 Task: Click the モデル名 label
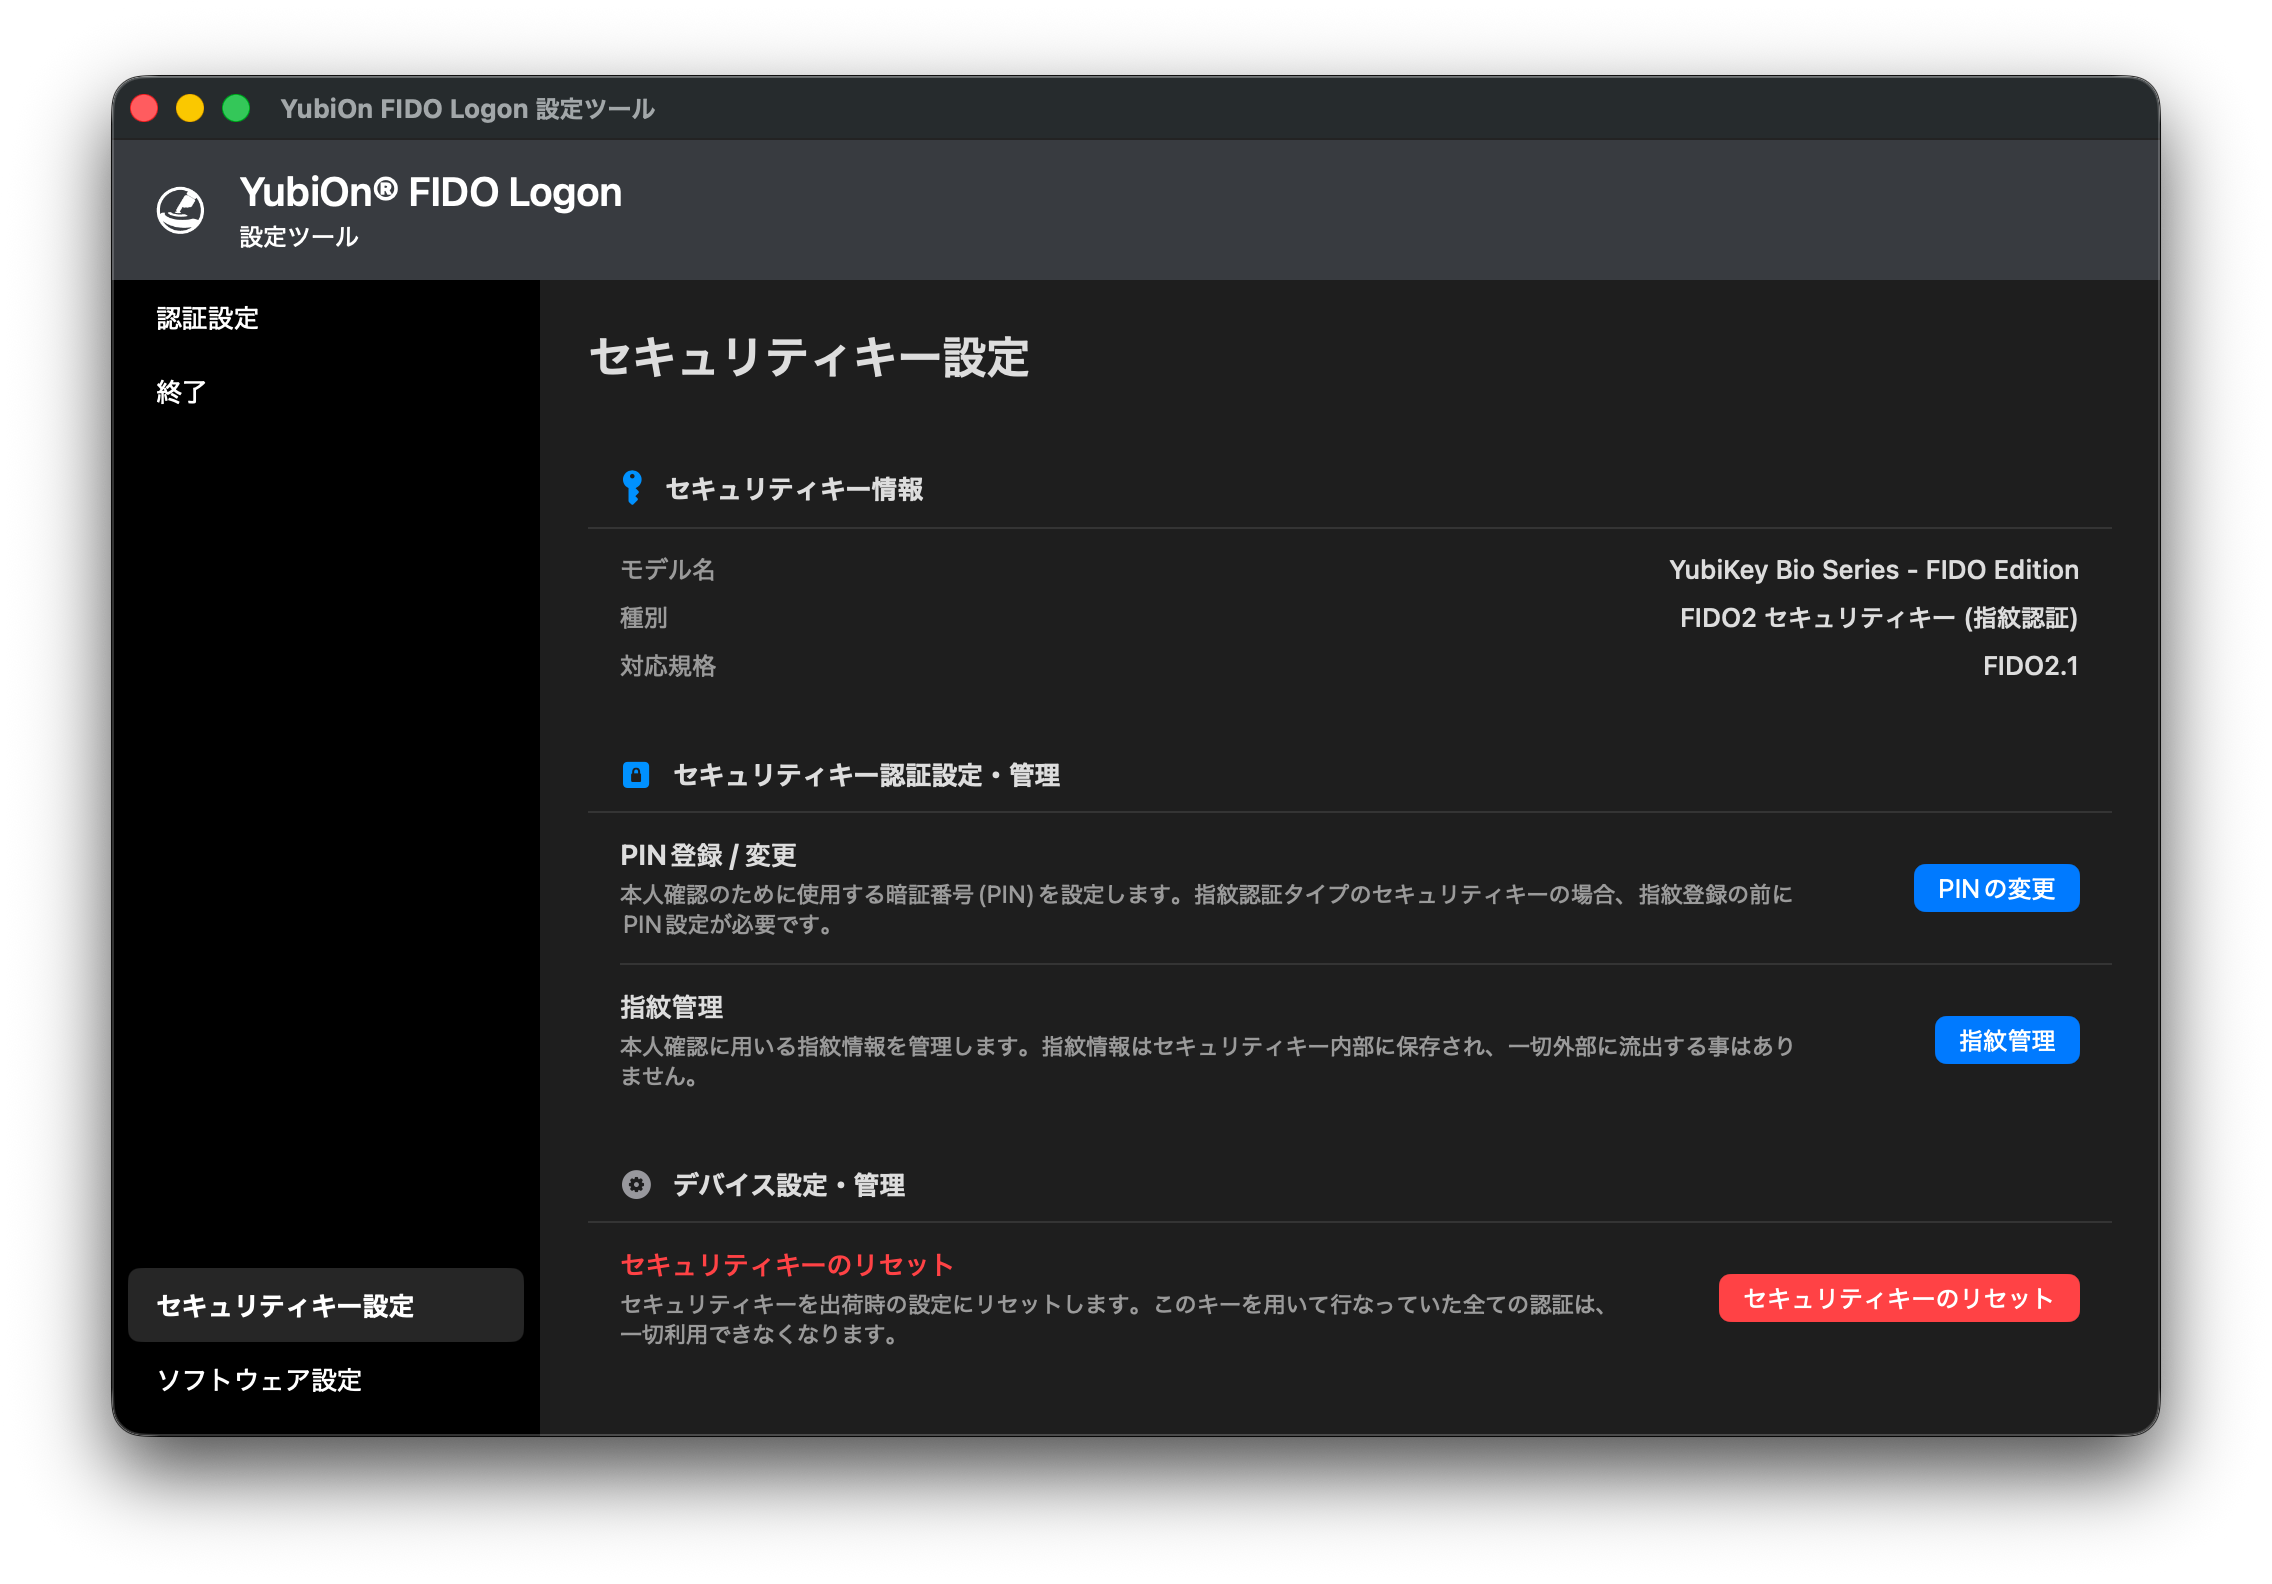pyautogui.click(x=668, y=570)
